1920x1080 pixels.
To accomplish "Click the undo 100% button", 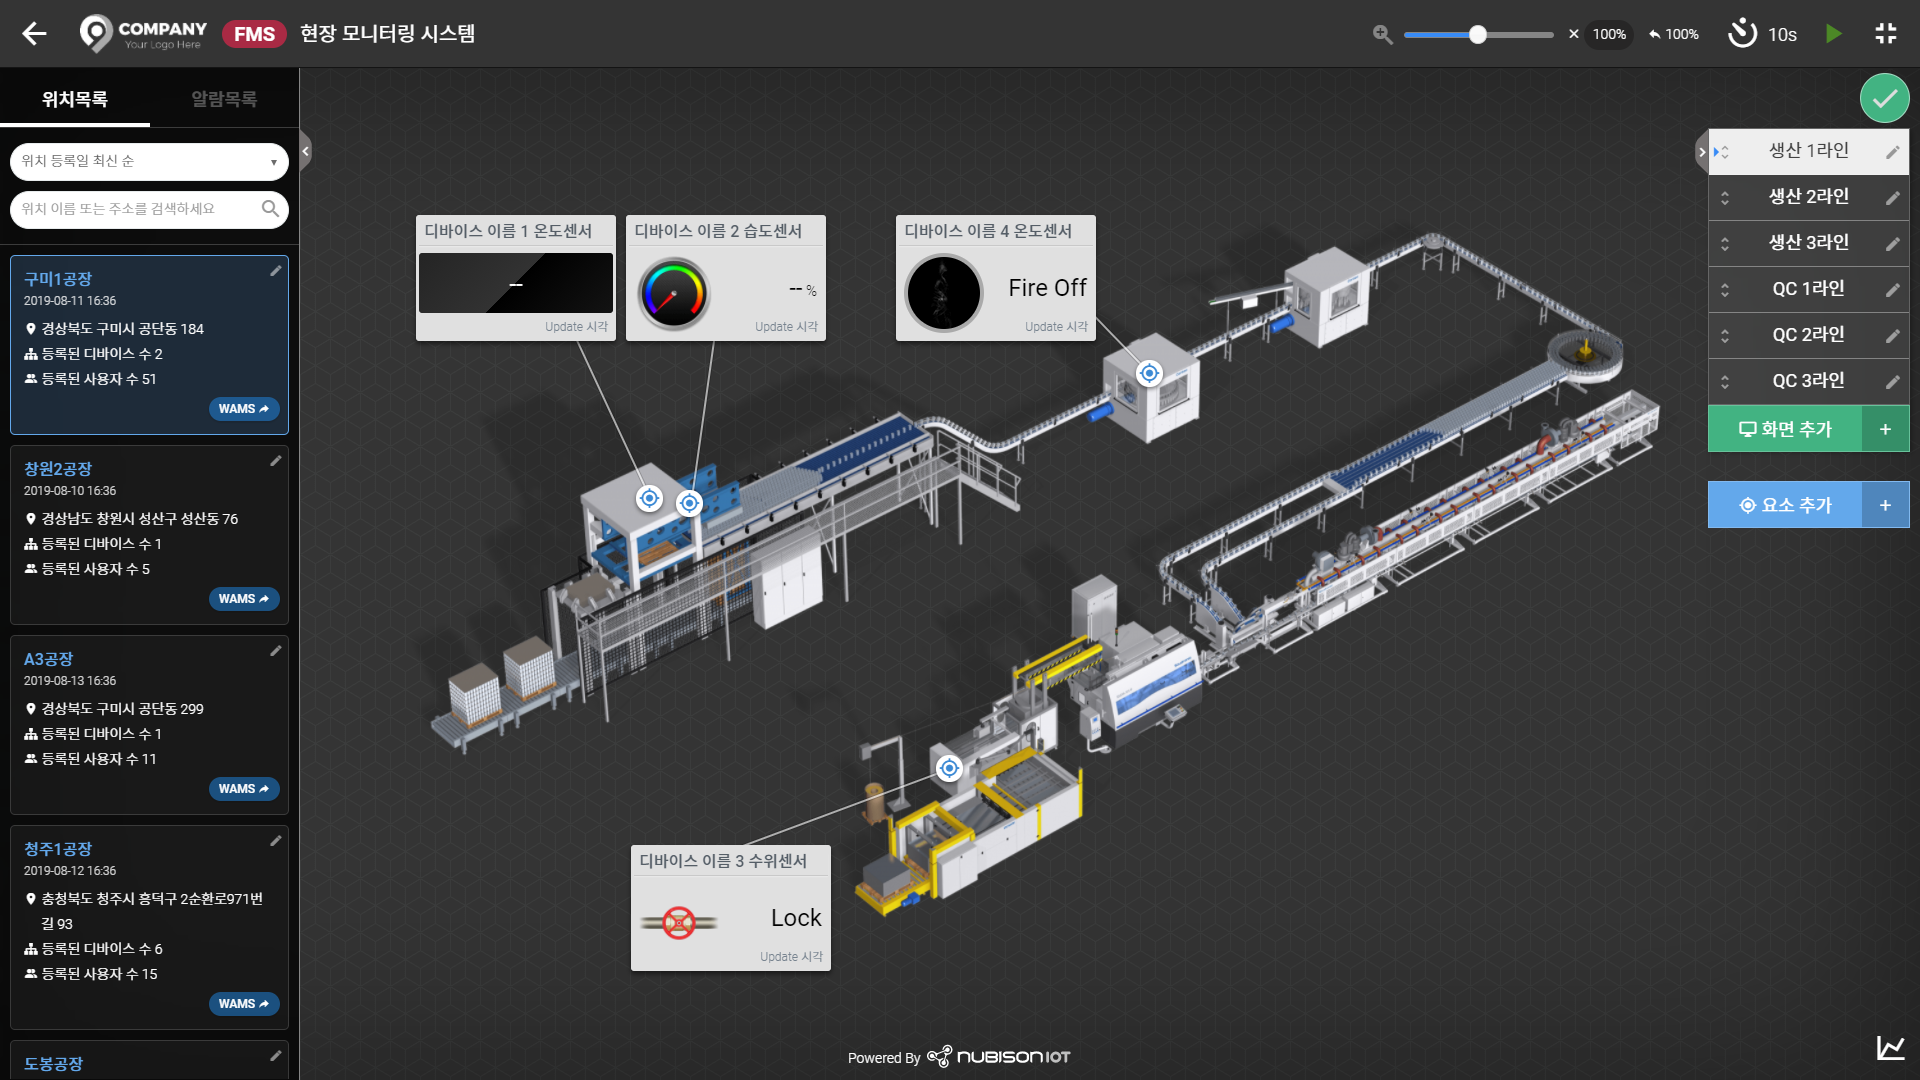I will tap(1675, 34).
